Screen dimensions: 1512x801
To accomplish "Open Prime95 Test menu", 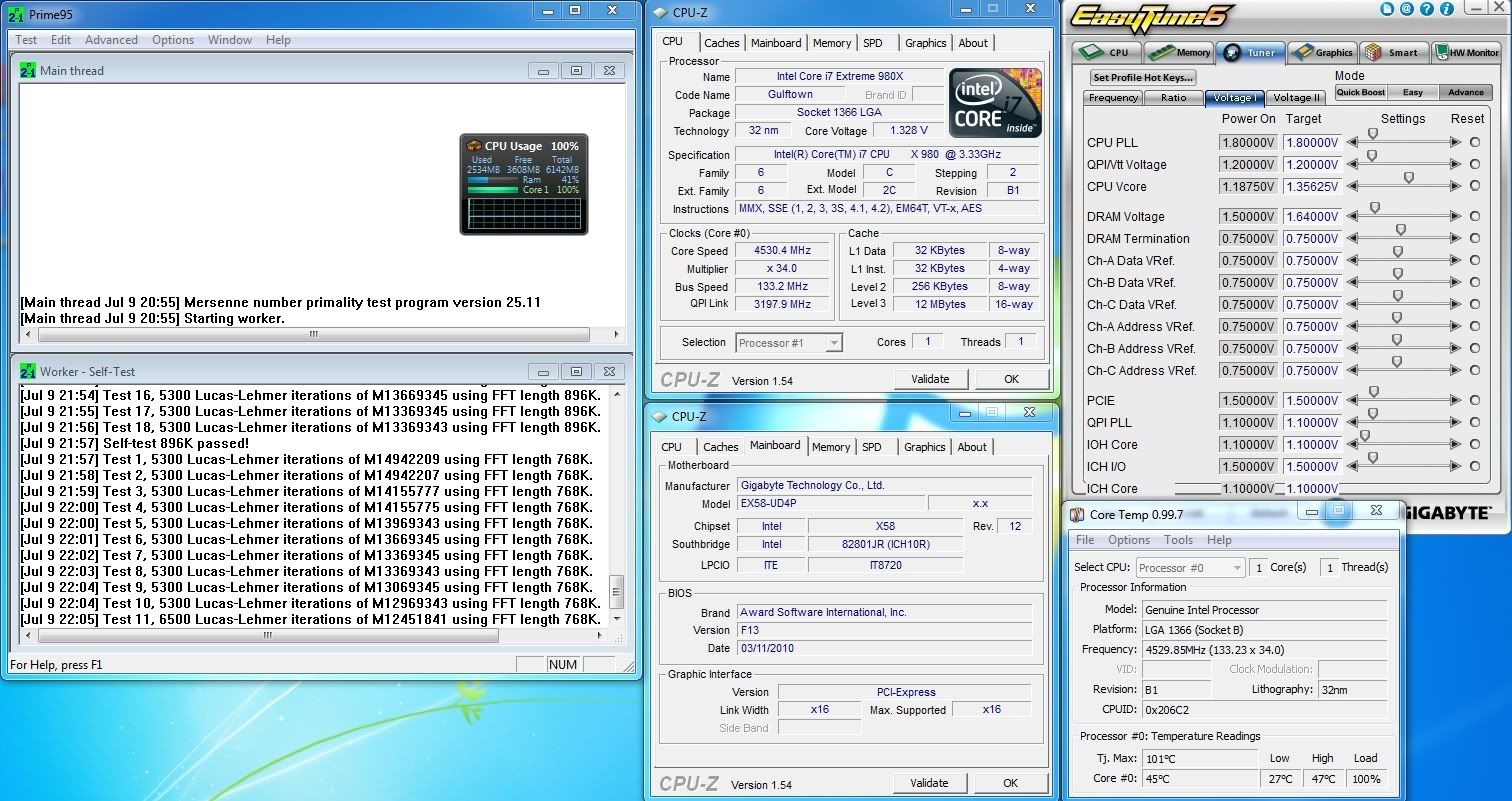I will click(x=26, y=40).
